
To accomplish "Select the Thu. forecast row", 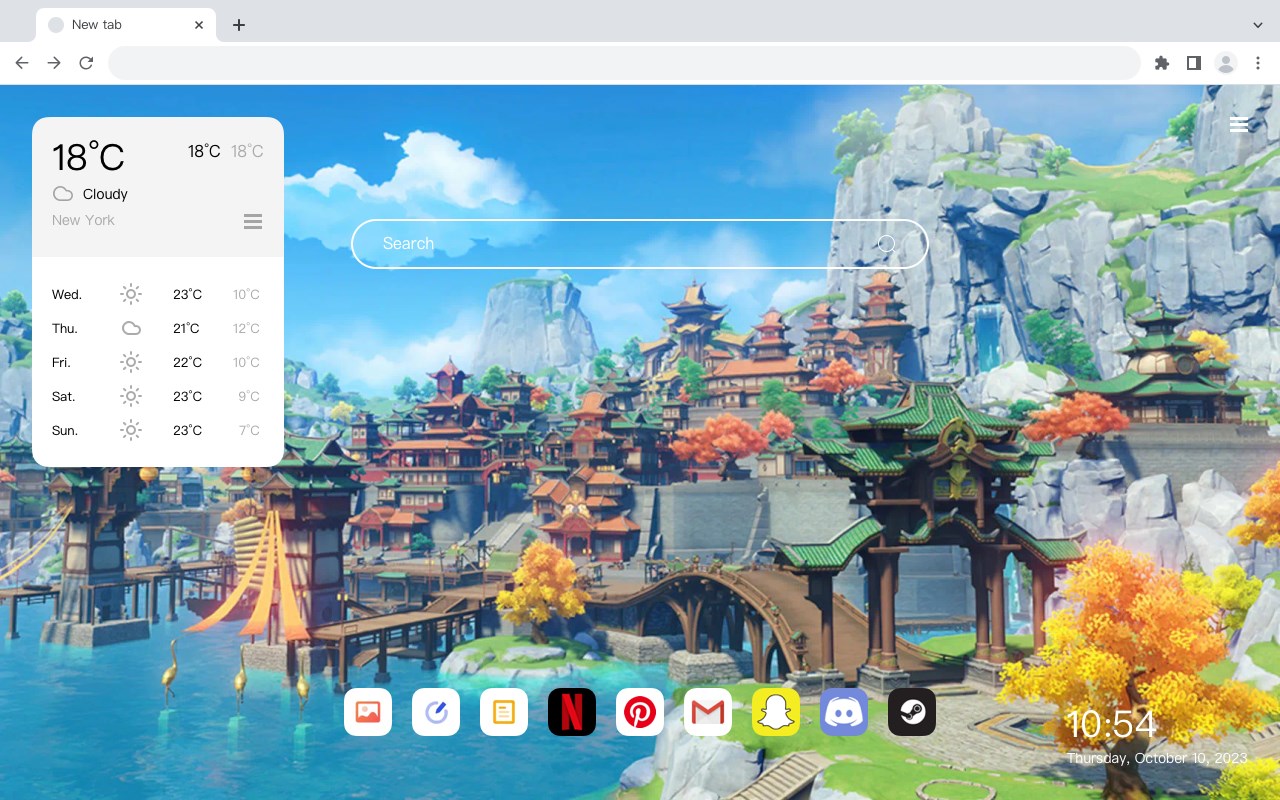I will [158, 328].
